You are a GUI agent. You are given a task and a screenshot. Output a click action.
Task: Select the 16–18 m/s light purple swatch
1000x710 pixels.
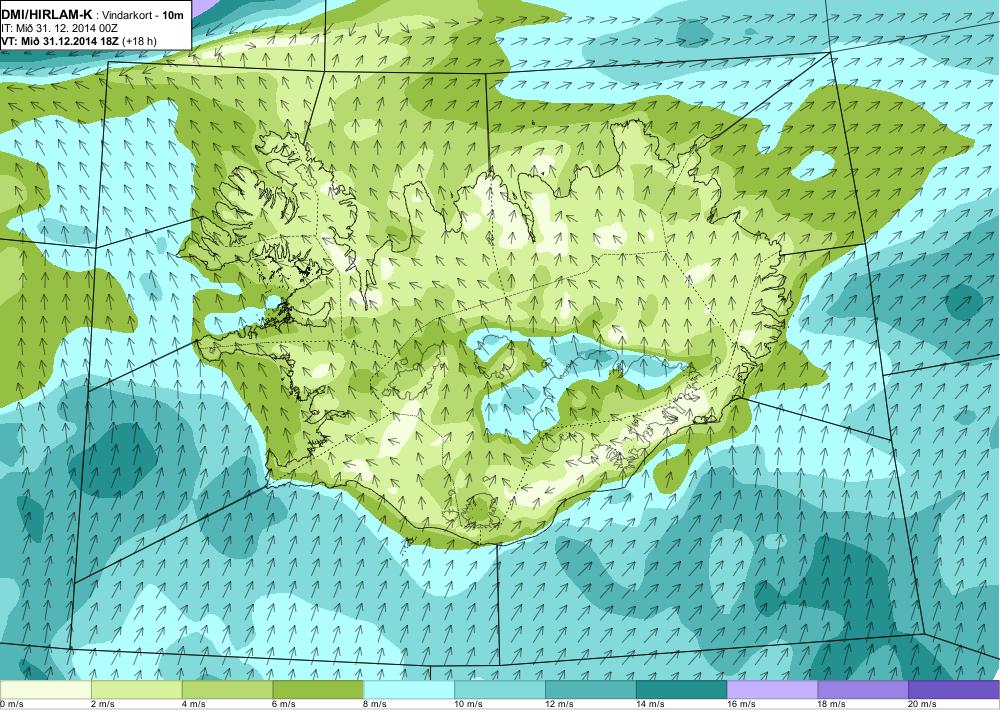point(772,690)
